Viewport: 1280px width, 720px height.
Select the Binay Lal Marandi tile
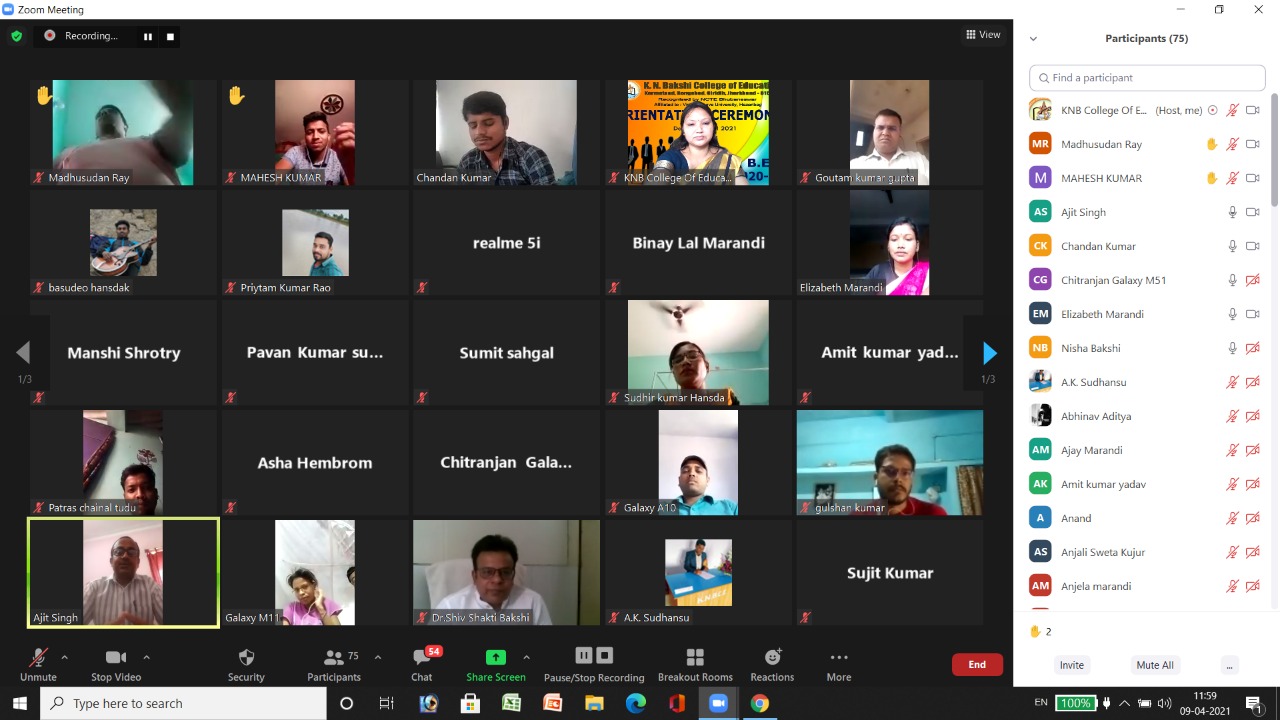point(698,242)
